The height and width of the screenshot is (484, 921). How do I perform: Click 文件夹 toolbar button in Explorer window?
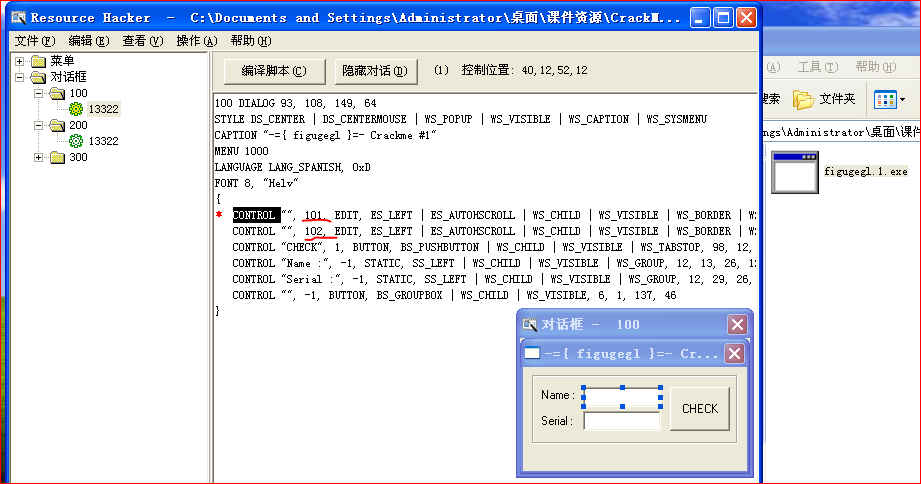tap(824, 99)
